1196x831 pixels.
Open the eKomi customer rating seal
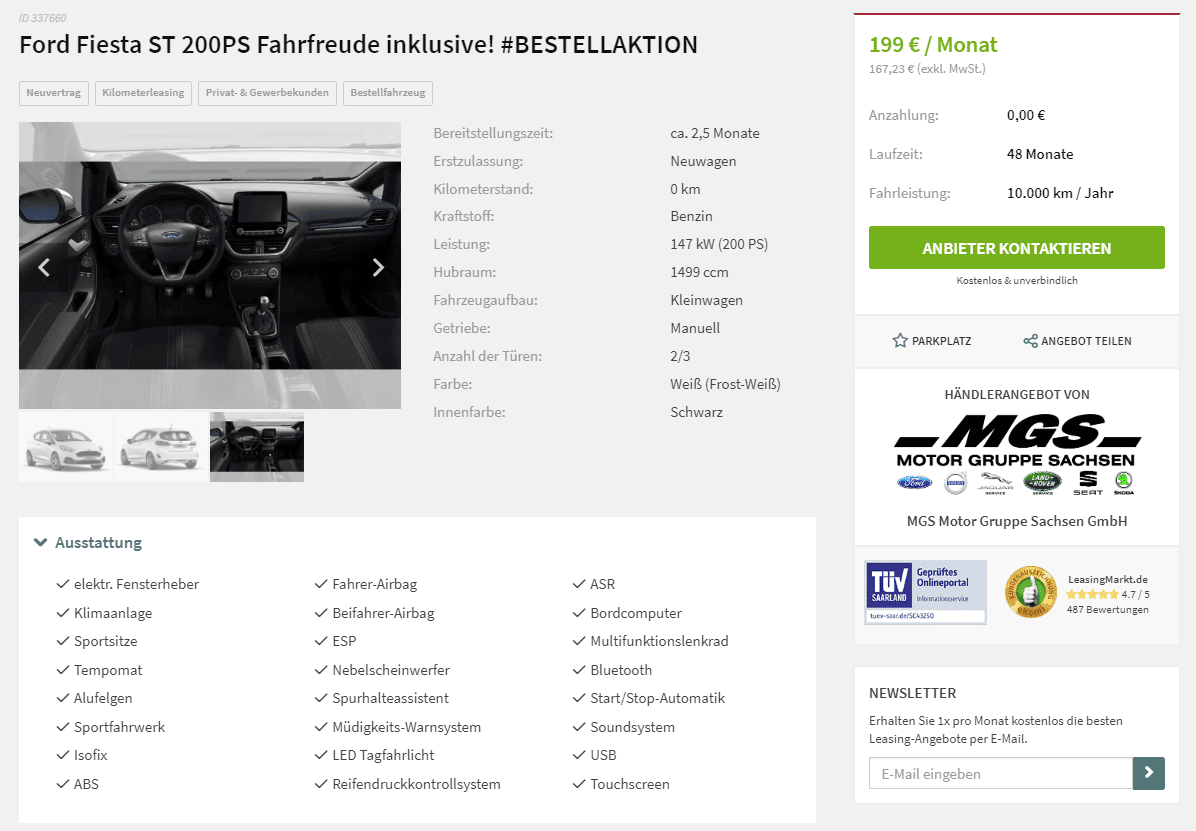(1030, 591)
